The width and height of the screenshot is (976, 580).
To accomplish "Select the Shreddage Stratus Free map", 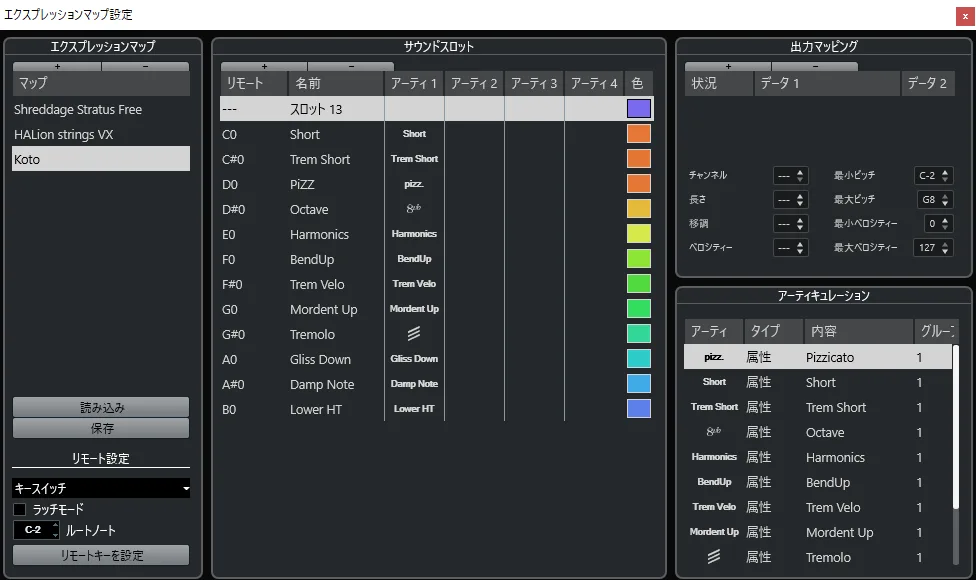I will click(x=78, y=109).
